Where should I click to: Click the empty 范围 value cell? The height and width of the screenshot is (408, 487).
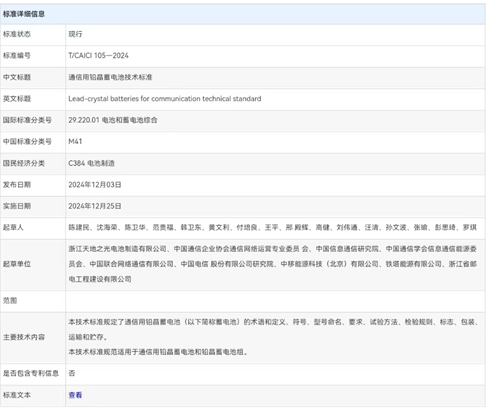275,301
